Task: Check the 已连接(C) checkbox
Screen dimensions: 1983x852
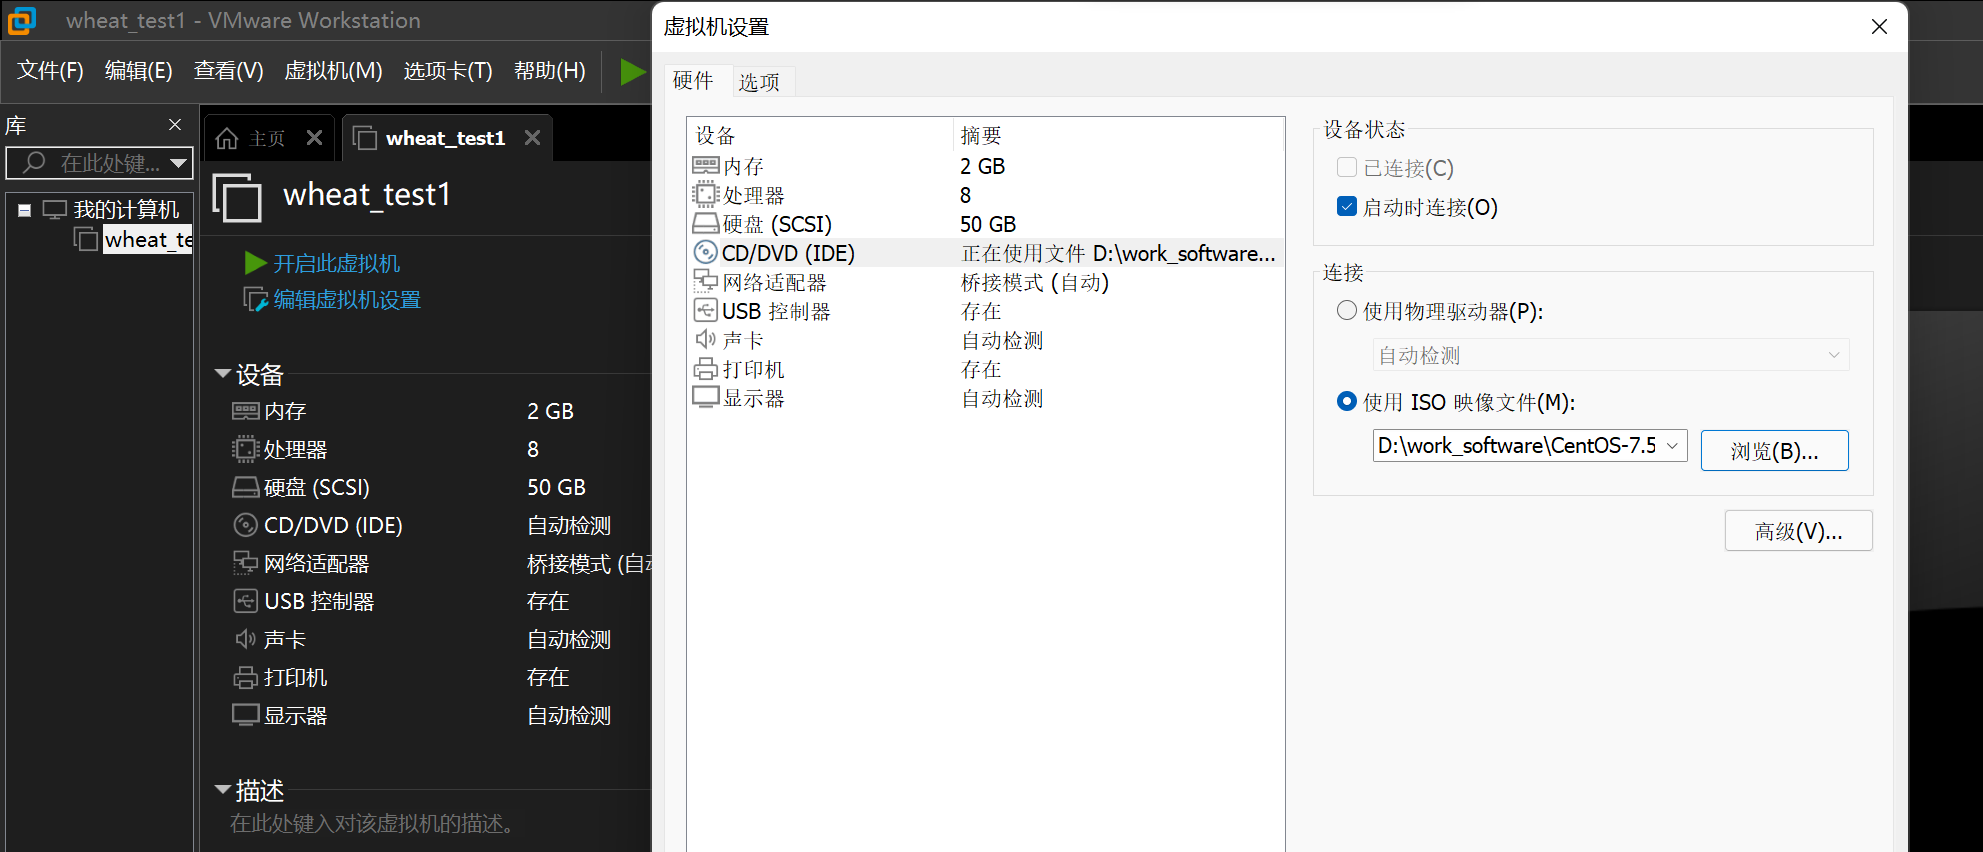Action: (x=1347, y=167)
